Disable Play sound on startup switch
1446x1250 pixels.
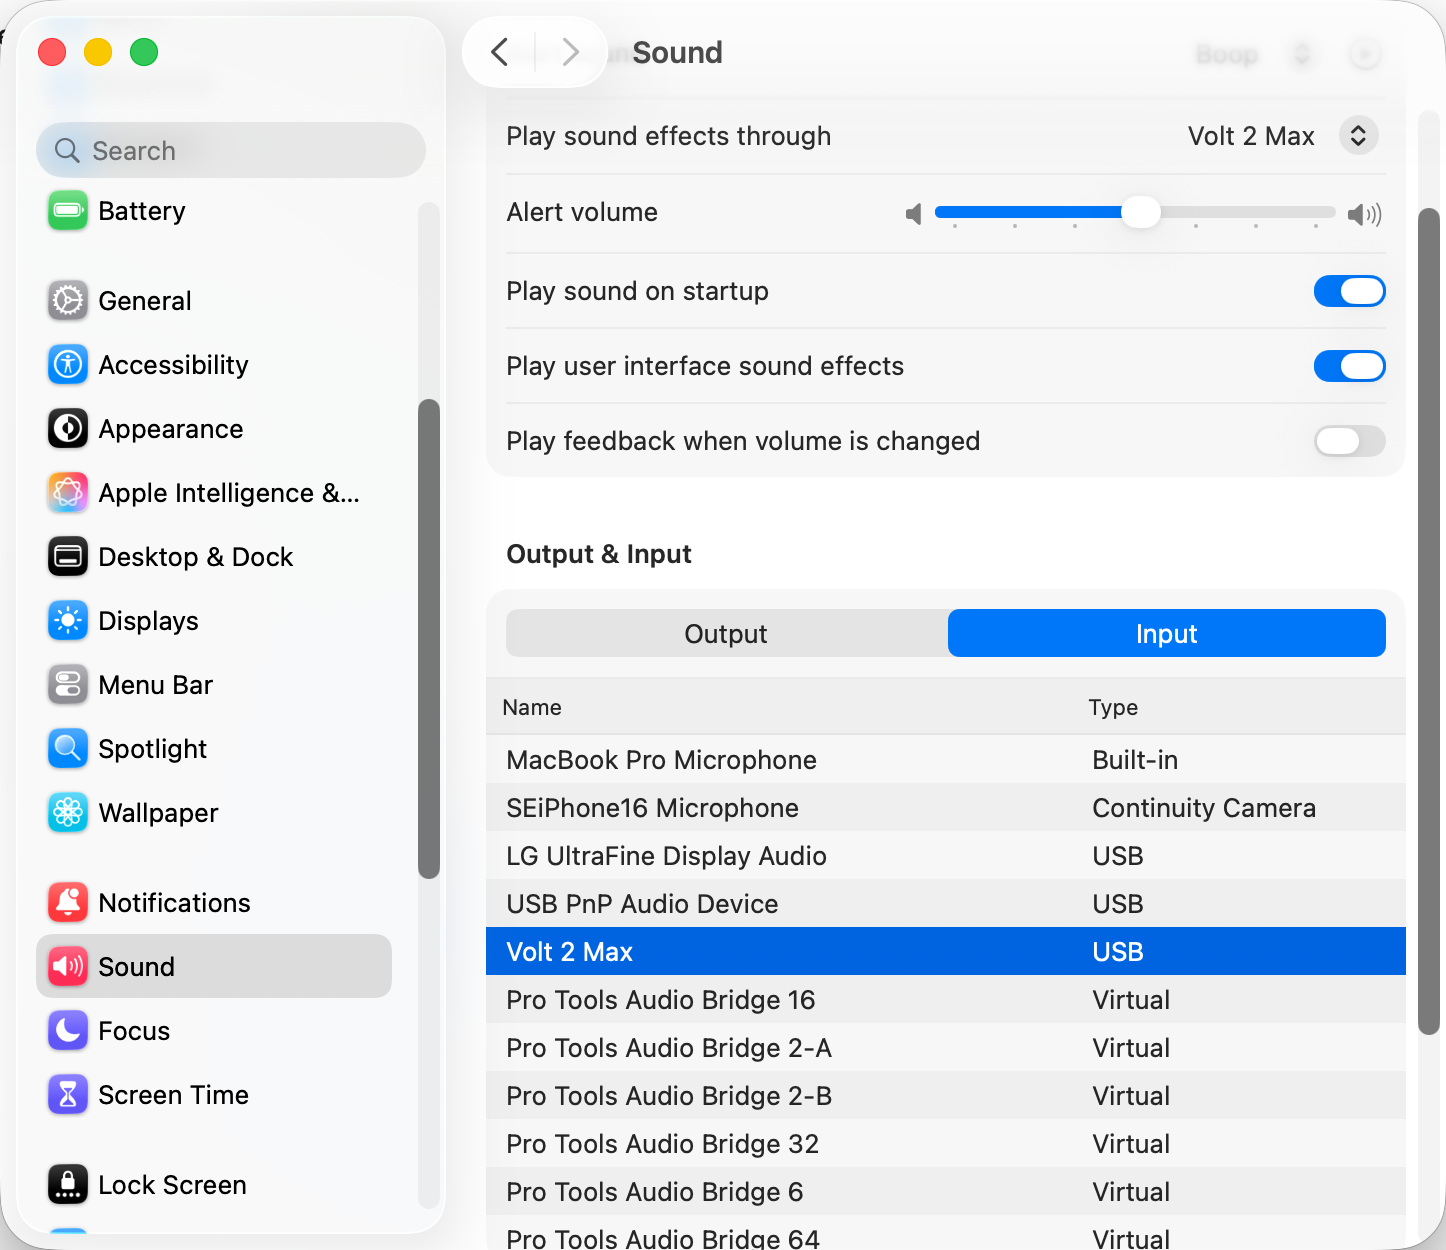pyautogui.click(x=1349, y=291)
